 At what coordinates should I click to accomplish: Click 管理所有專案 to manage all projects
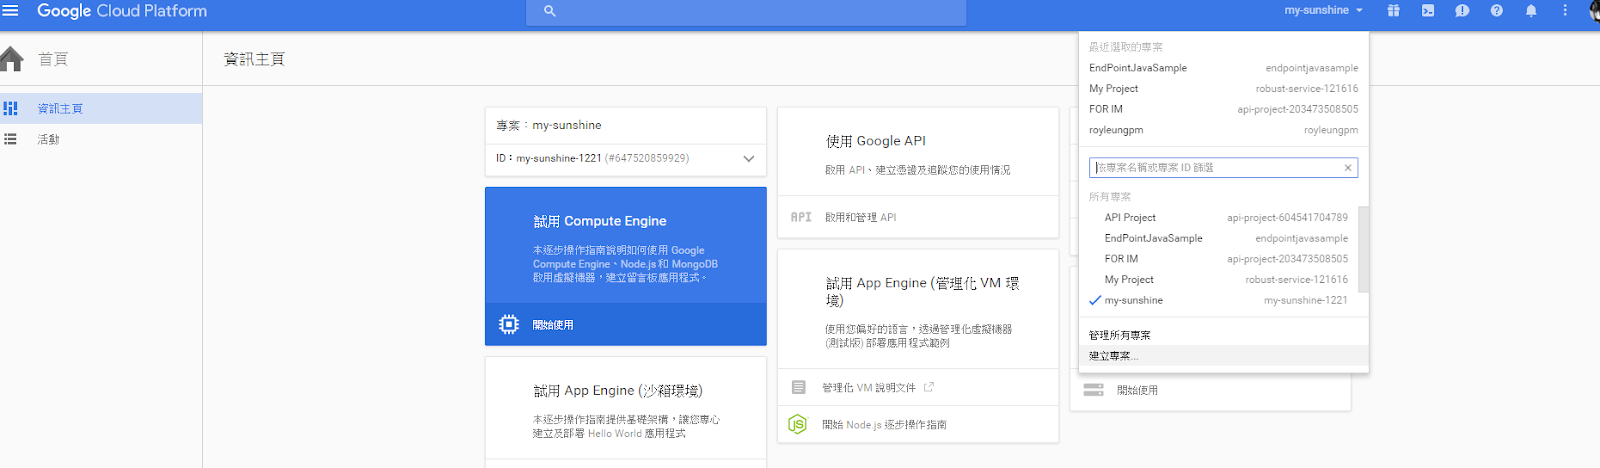pos(1120,335)
